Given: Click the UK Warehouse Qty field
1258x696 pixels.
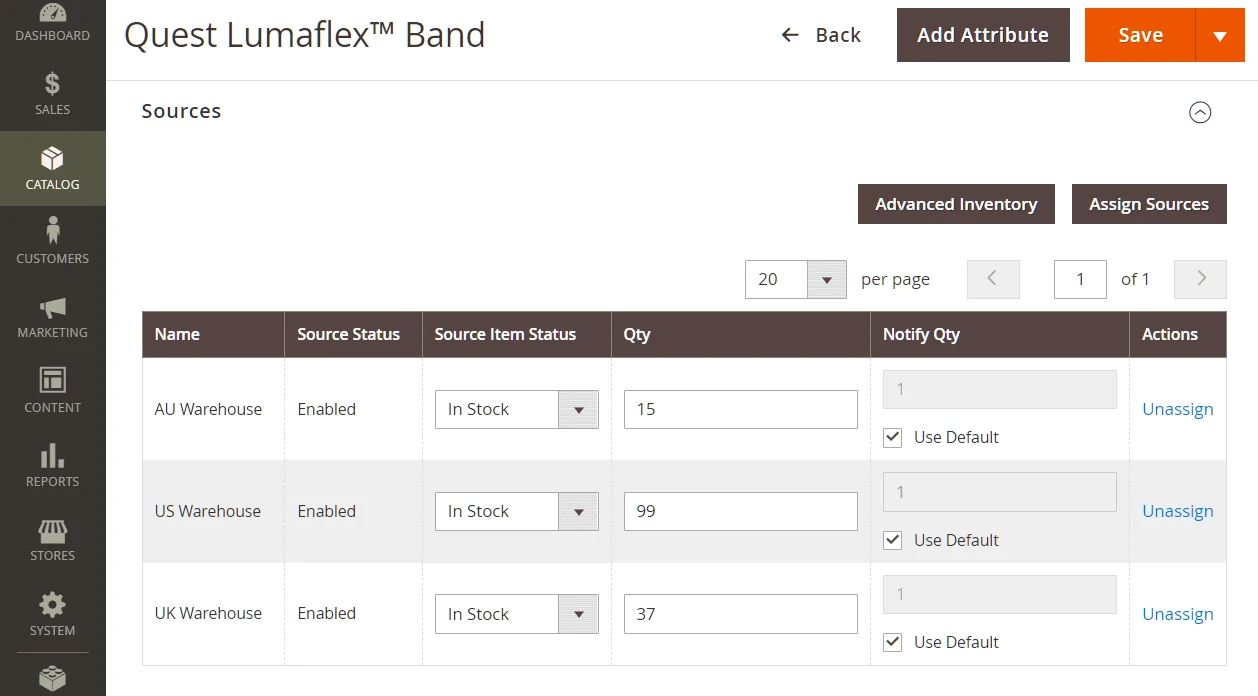Looking at the screenshot, I should [740, 614].
